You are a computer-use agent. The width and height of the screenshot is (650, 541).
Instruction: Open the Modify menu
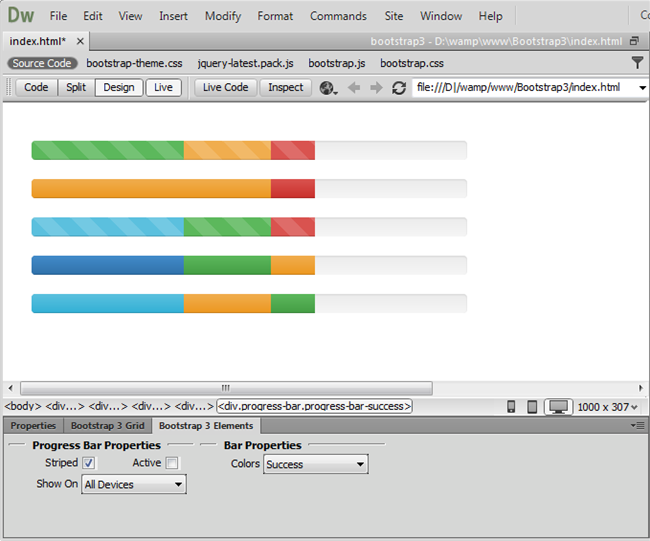click(x=223, y=16)
